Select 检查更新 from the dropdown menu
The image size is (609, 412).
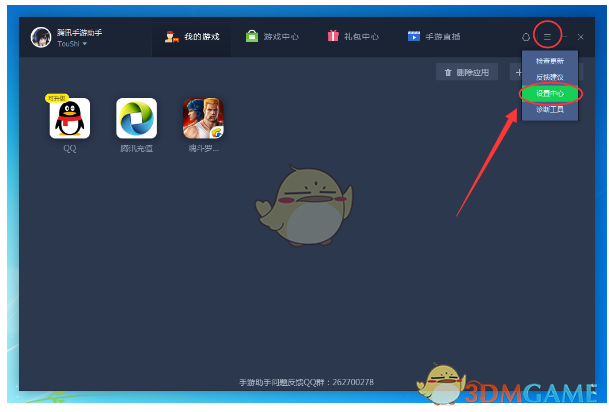point(549,61)
